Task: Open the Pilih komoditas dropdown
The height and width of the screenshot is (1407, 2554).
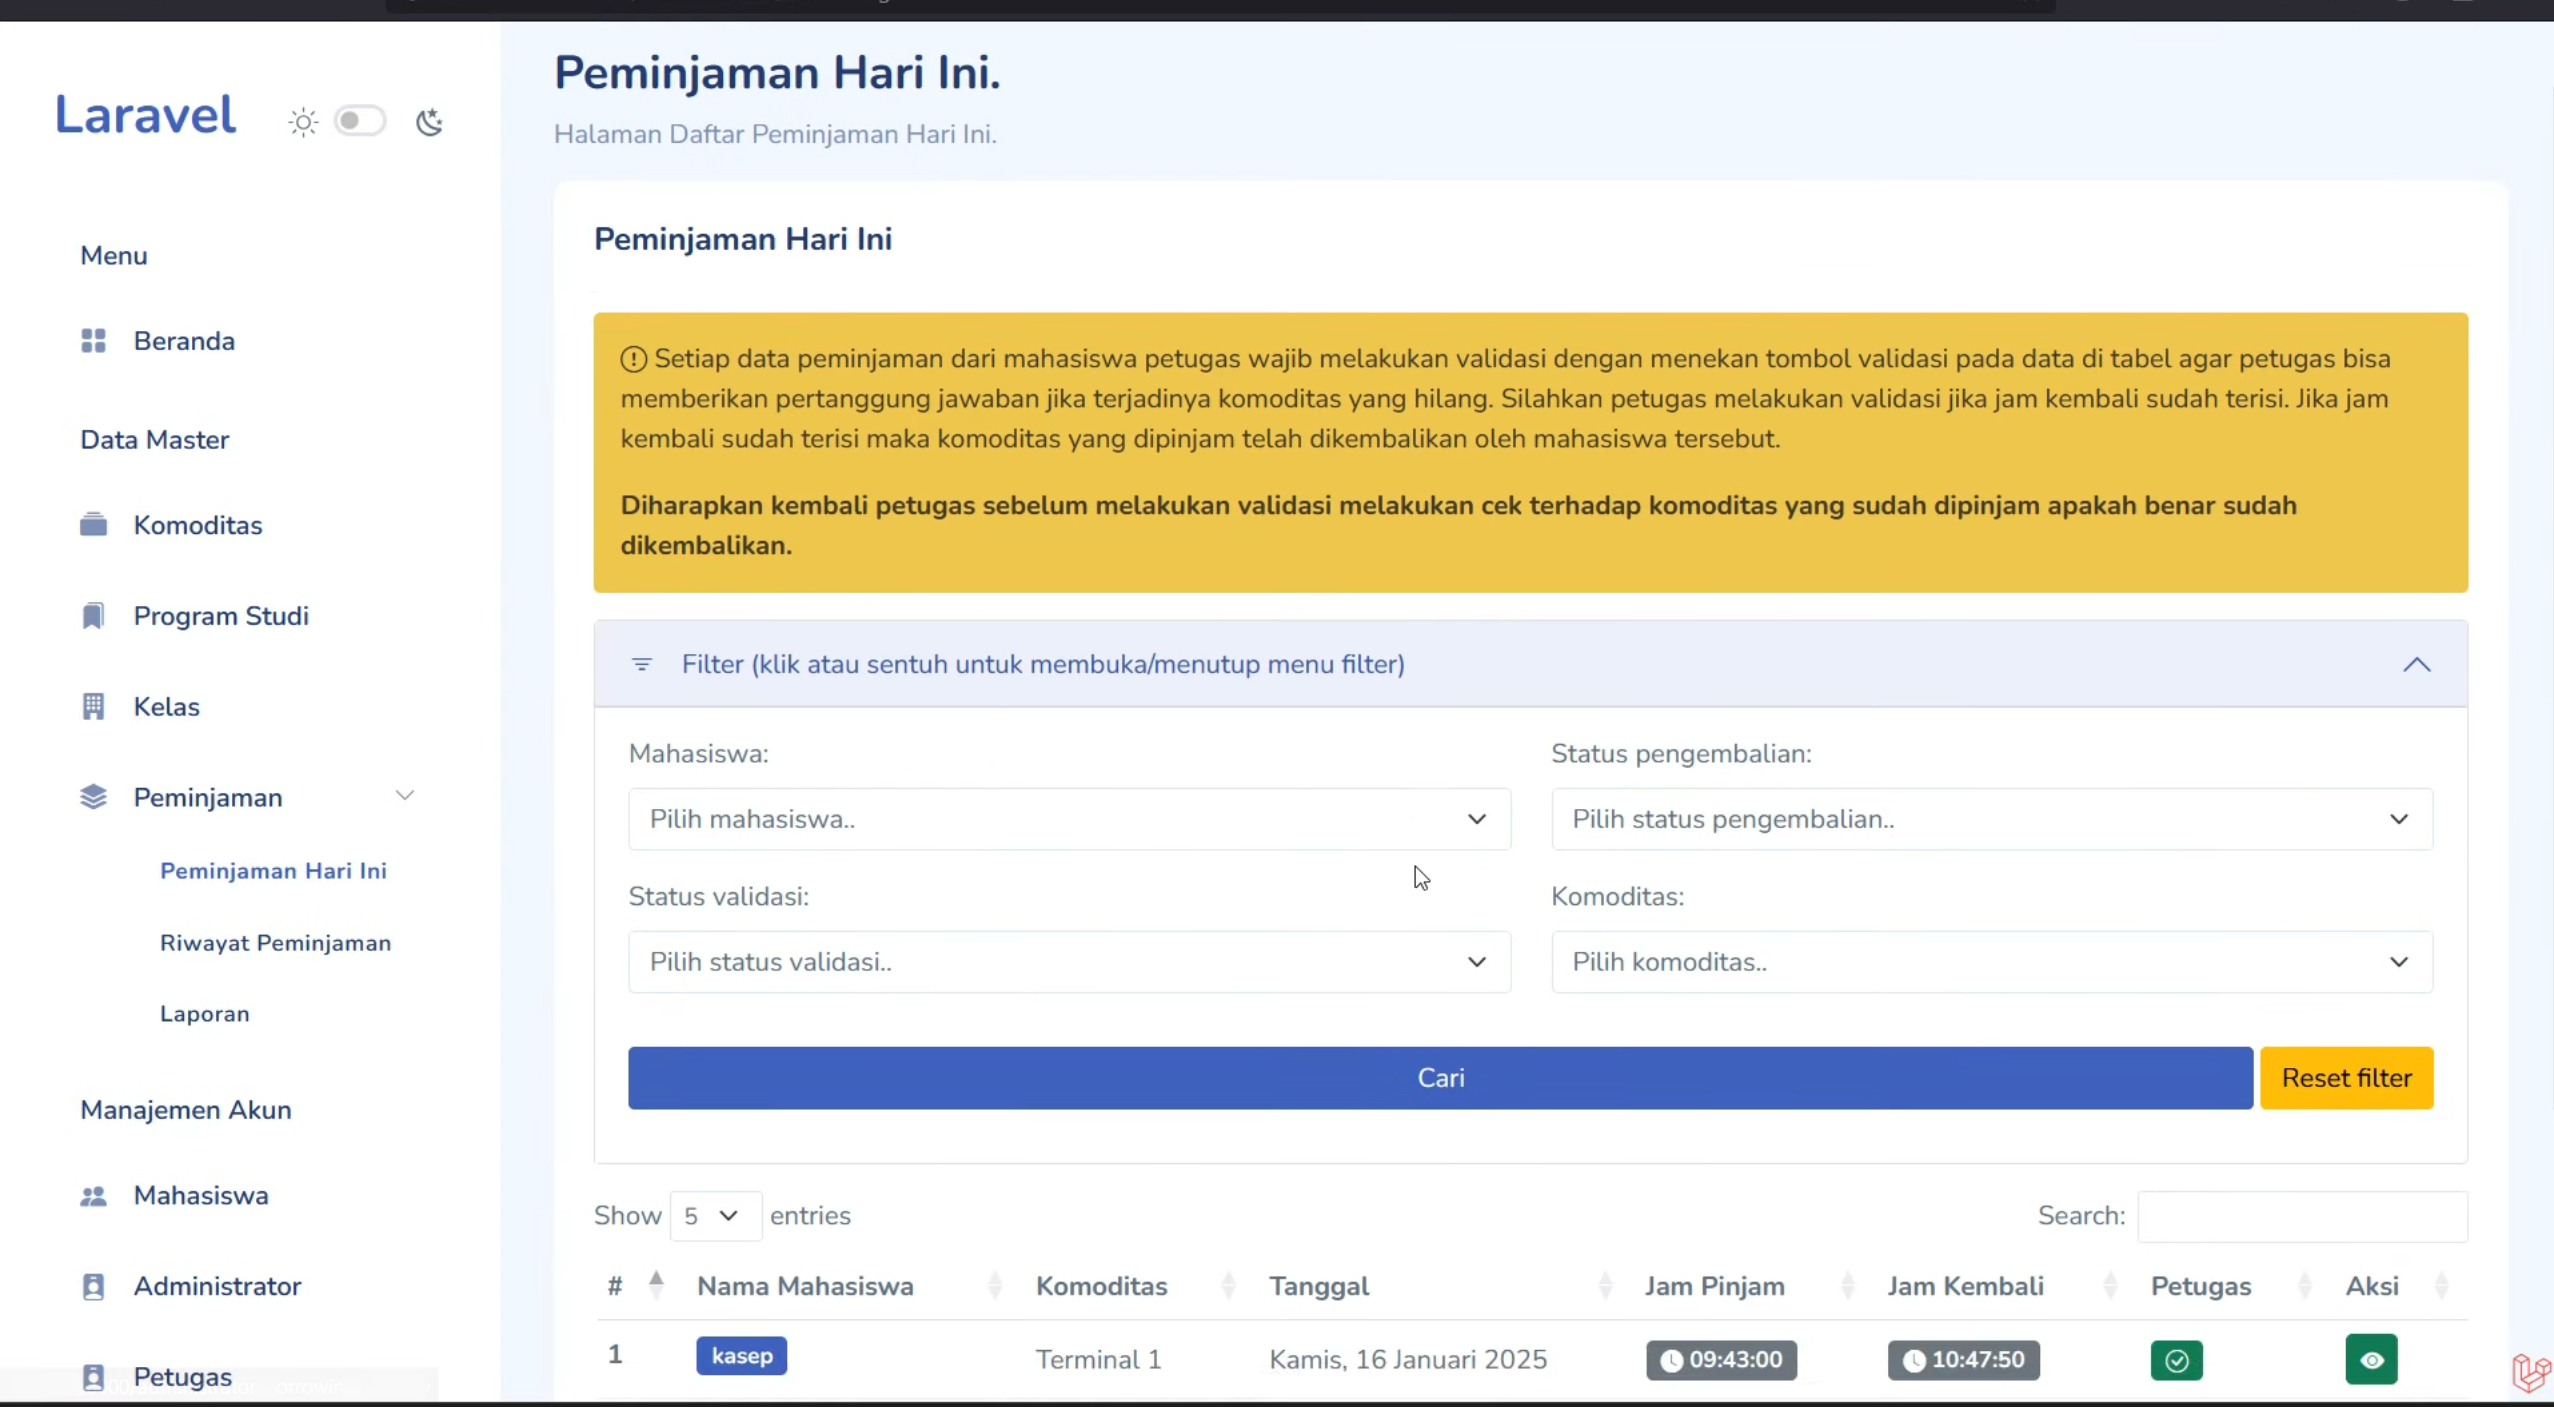Action: [1992, 962]
